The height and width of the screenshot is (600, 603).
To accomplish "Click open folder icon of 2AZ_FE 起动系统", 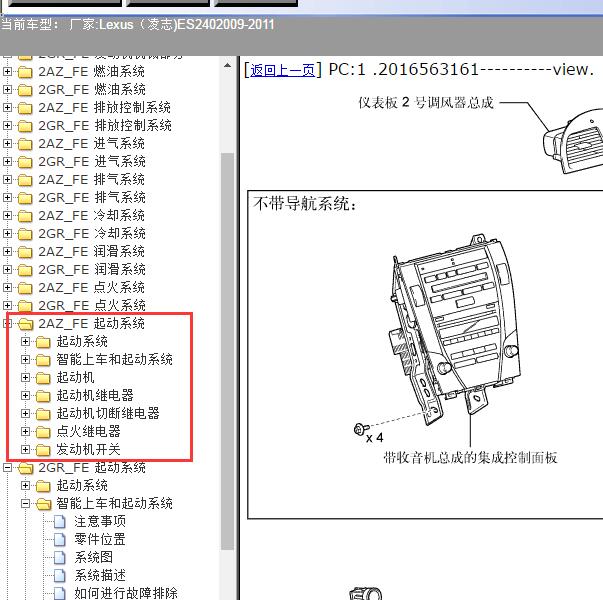I will [x=25, y=324].
